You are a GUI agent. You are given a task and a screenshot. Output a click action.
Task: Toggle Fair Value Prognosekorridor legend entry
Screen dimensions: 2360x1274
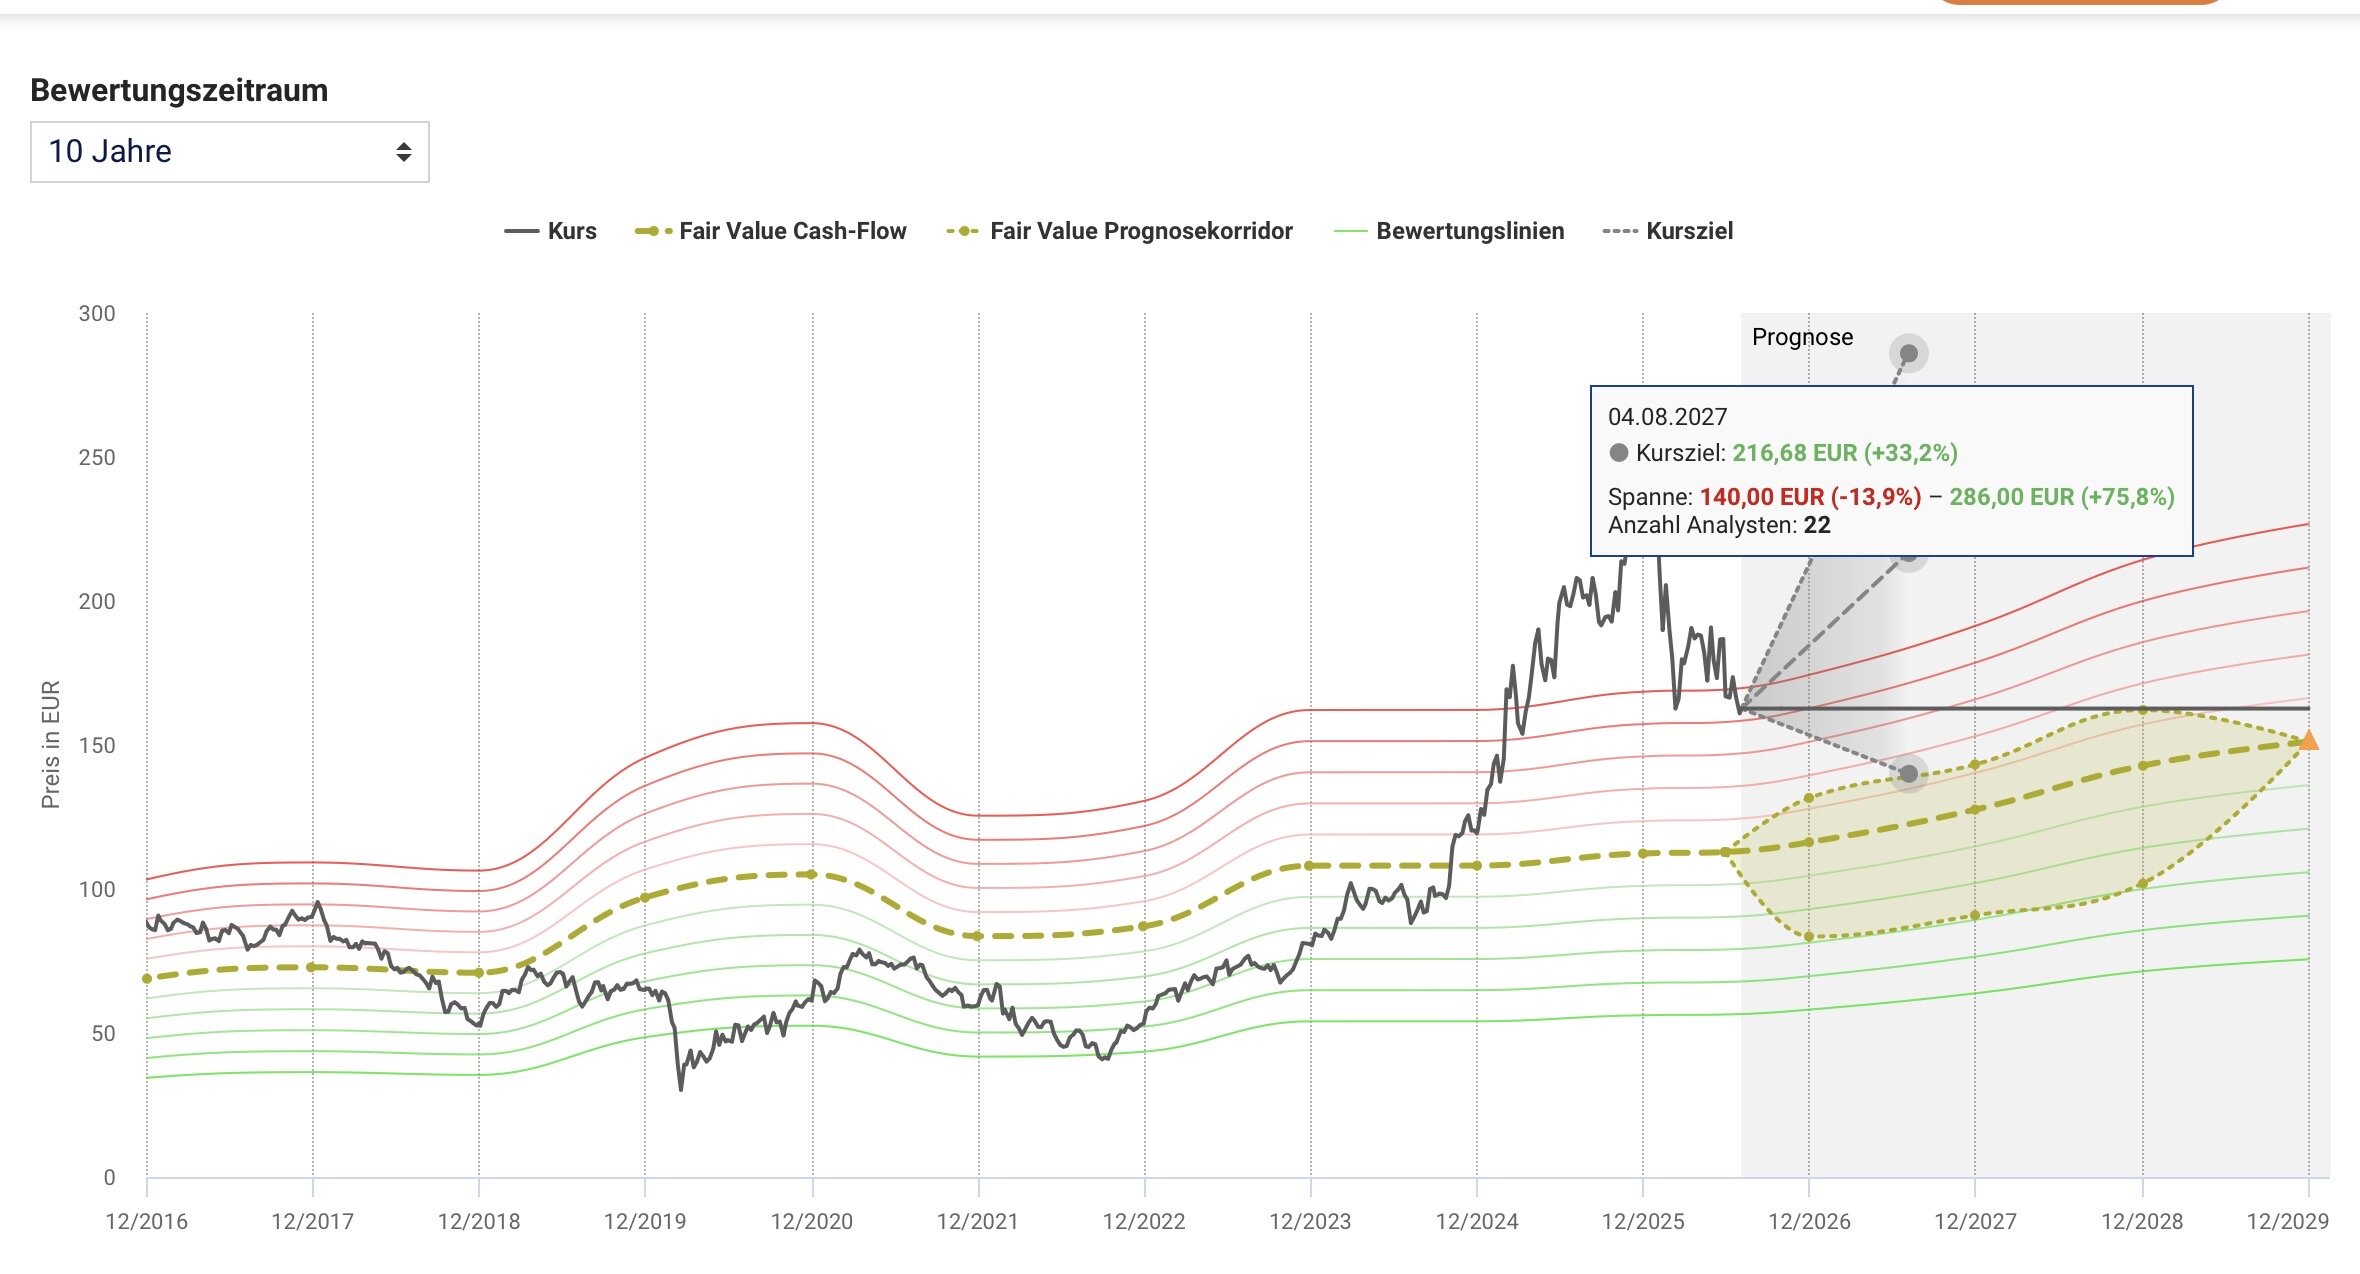(x=1120, y=231)
